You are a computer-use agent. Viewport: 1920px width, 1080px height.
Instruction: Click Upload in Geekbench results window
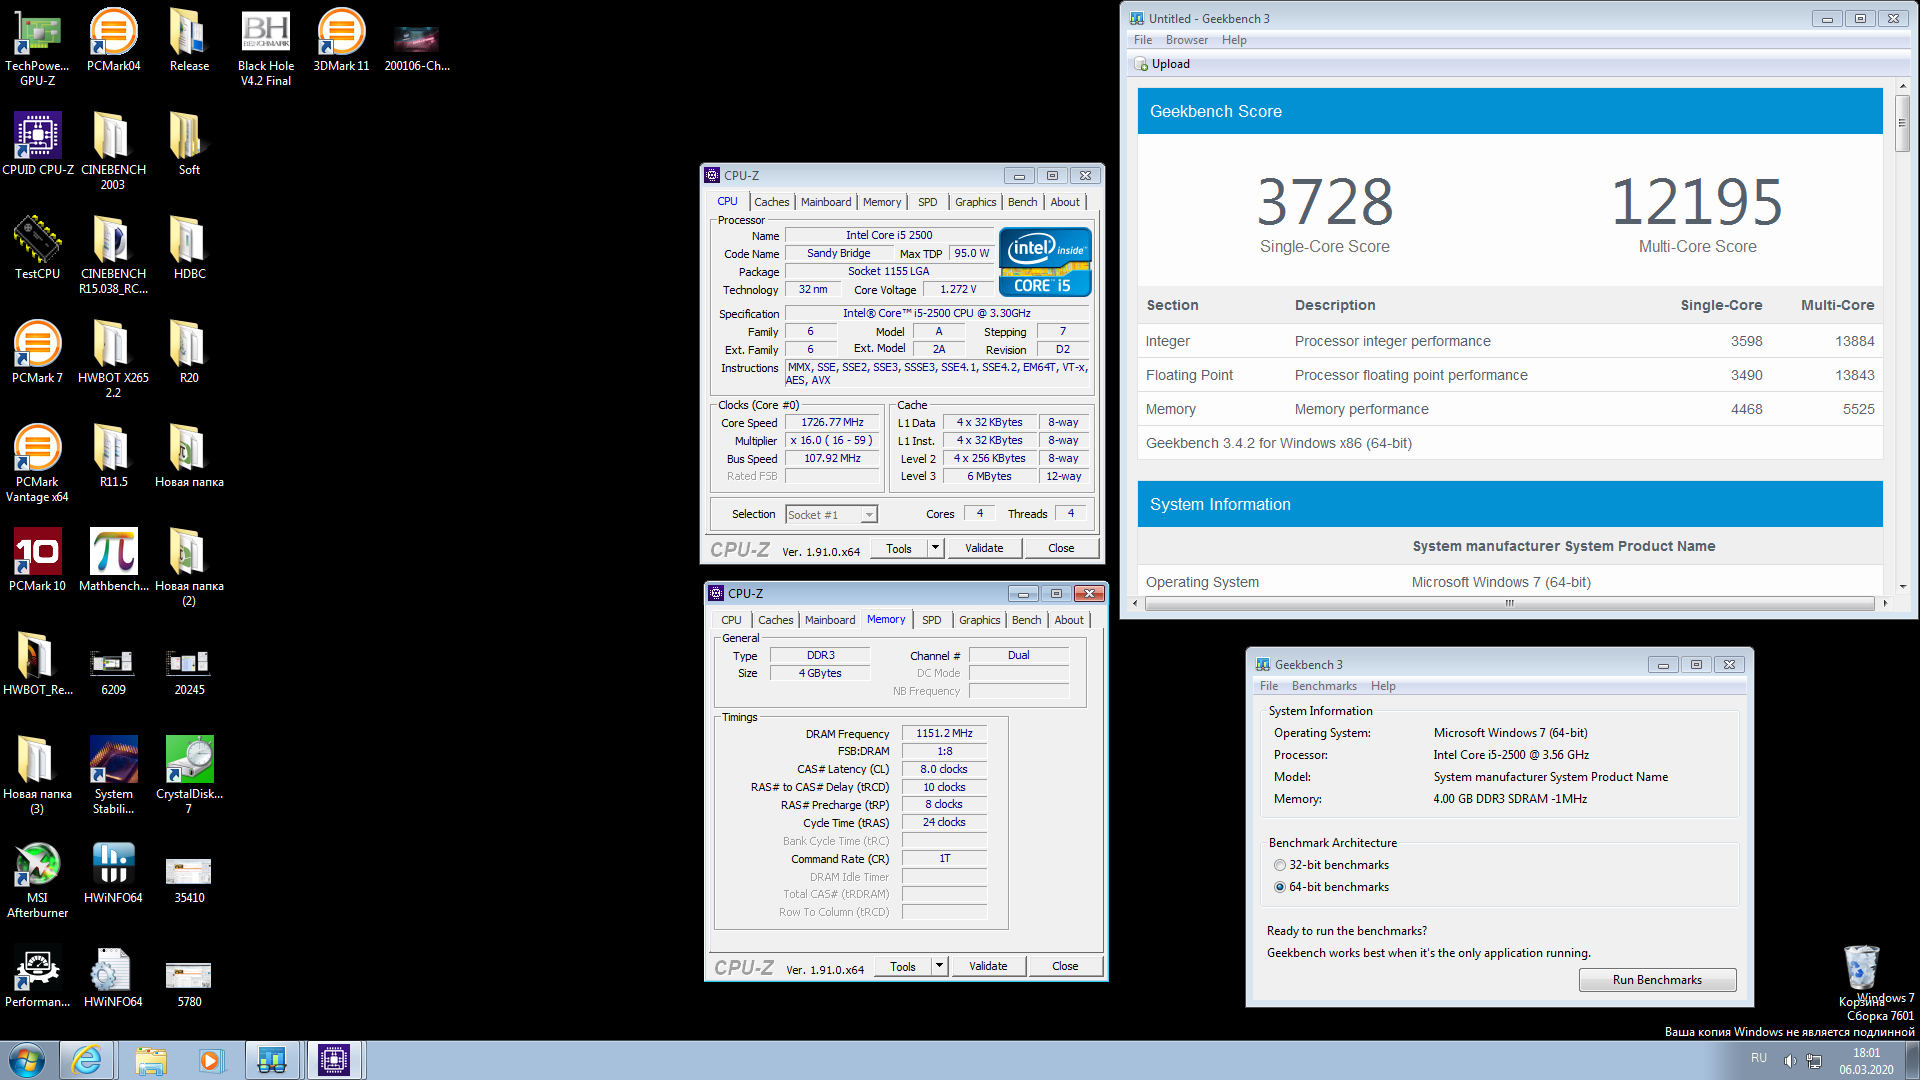(1162, 64)
